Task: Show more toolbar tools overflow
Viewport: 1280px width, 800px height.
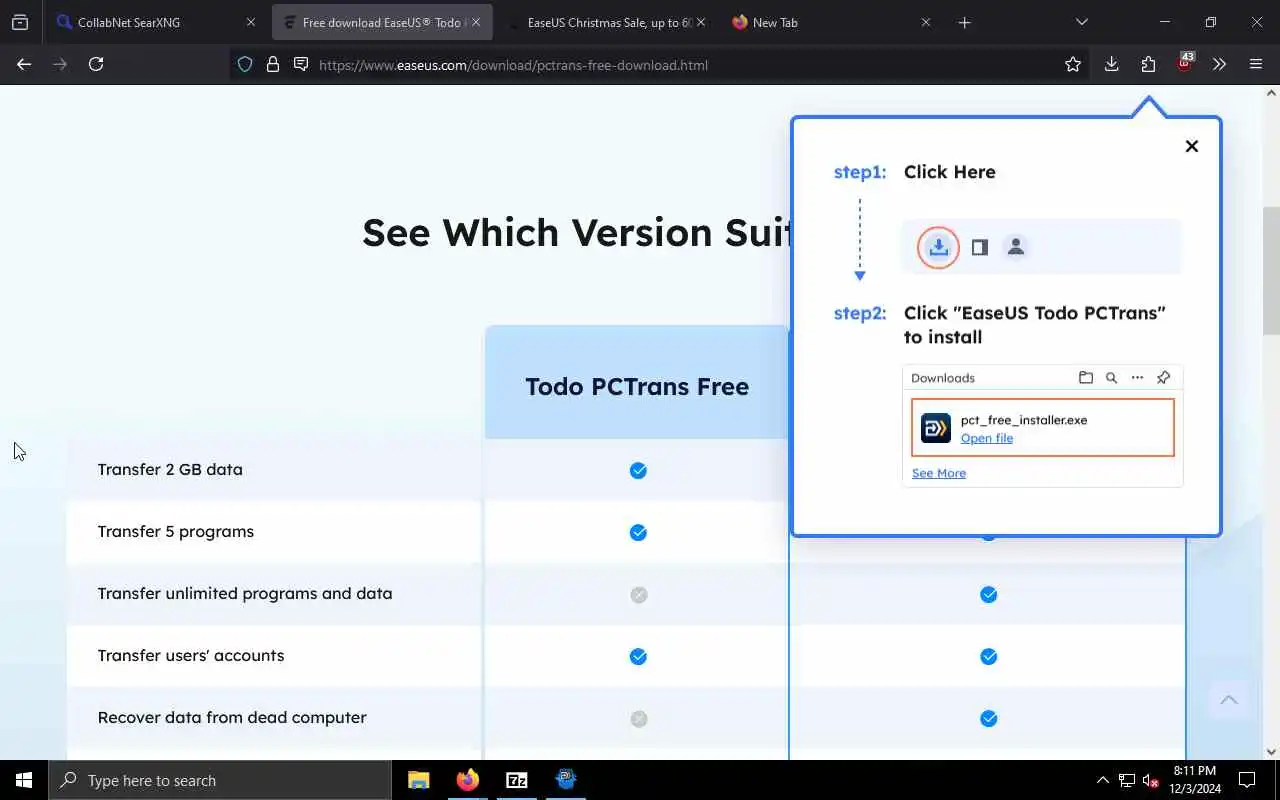Action: click(1219, 64)
